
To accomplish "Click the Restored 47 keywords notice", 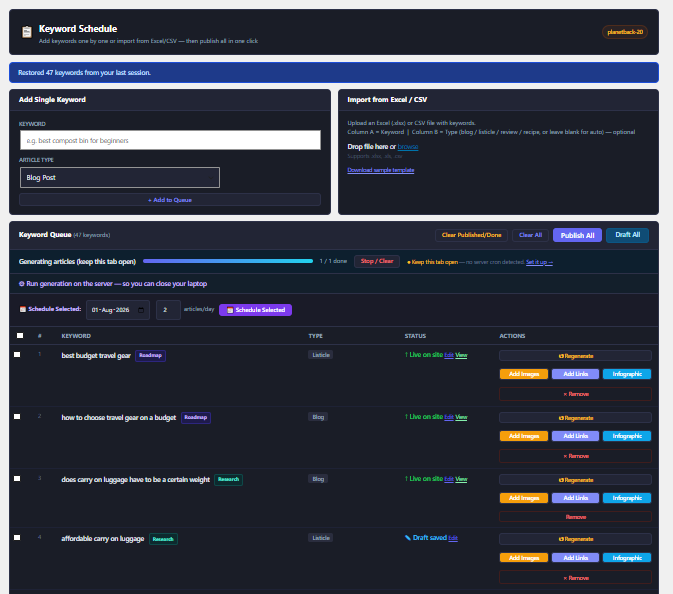I will pos(334,73).
